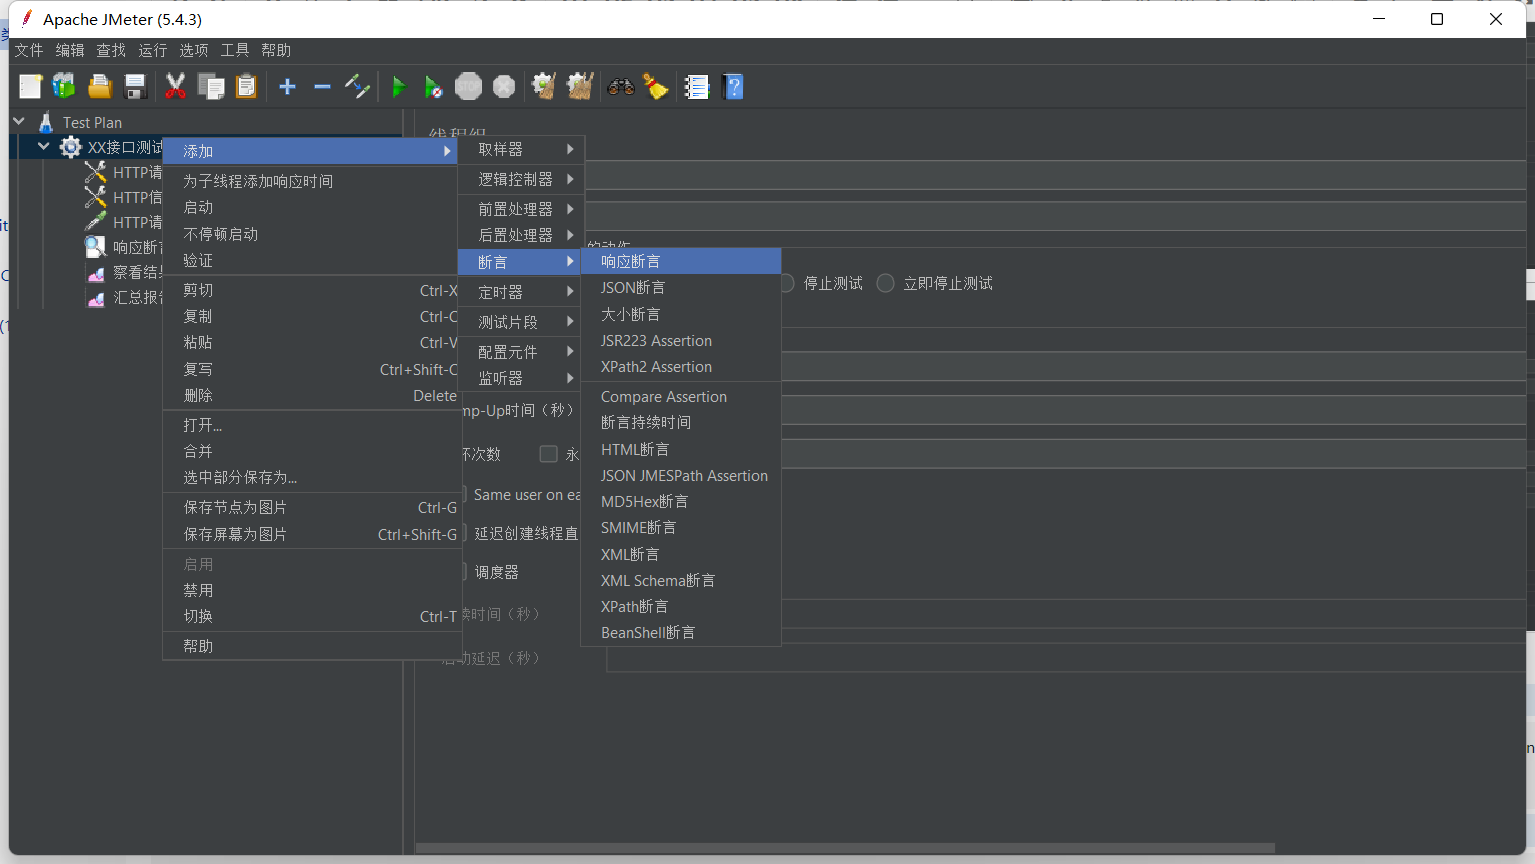Click the Test Plan flask icon
This screenshot has height=864, width=1535.
point(46,122)
